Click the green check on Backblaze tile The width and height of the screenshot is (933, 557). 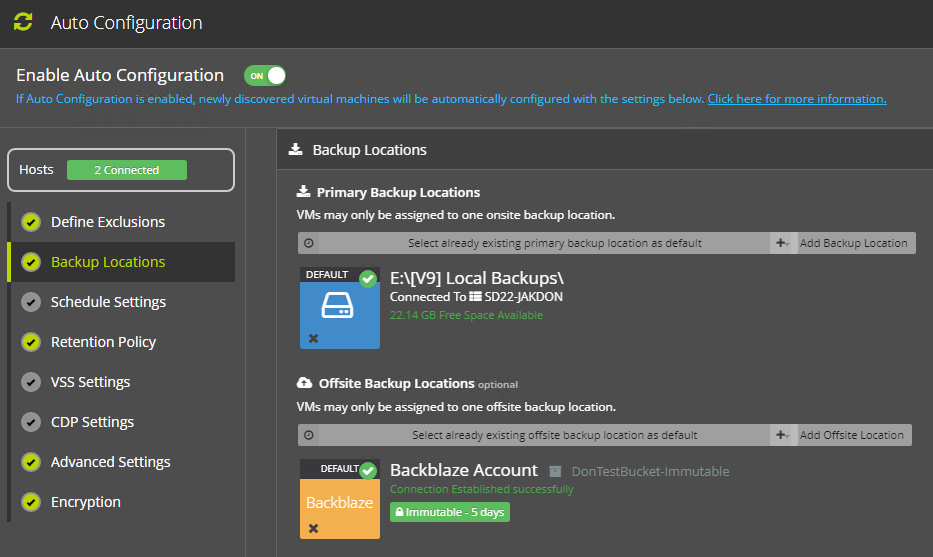tap(368, 471)
